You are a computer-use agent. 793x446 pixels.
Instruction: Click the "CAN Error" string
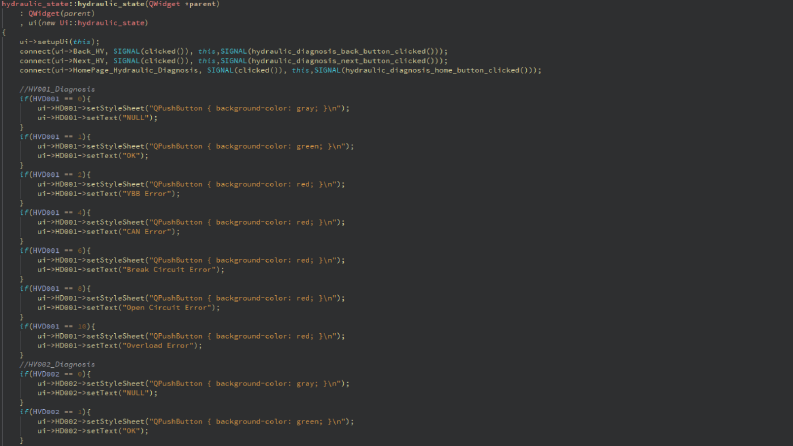[x=146, y=231]
